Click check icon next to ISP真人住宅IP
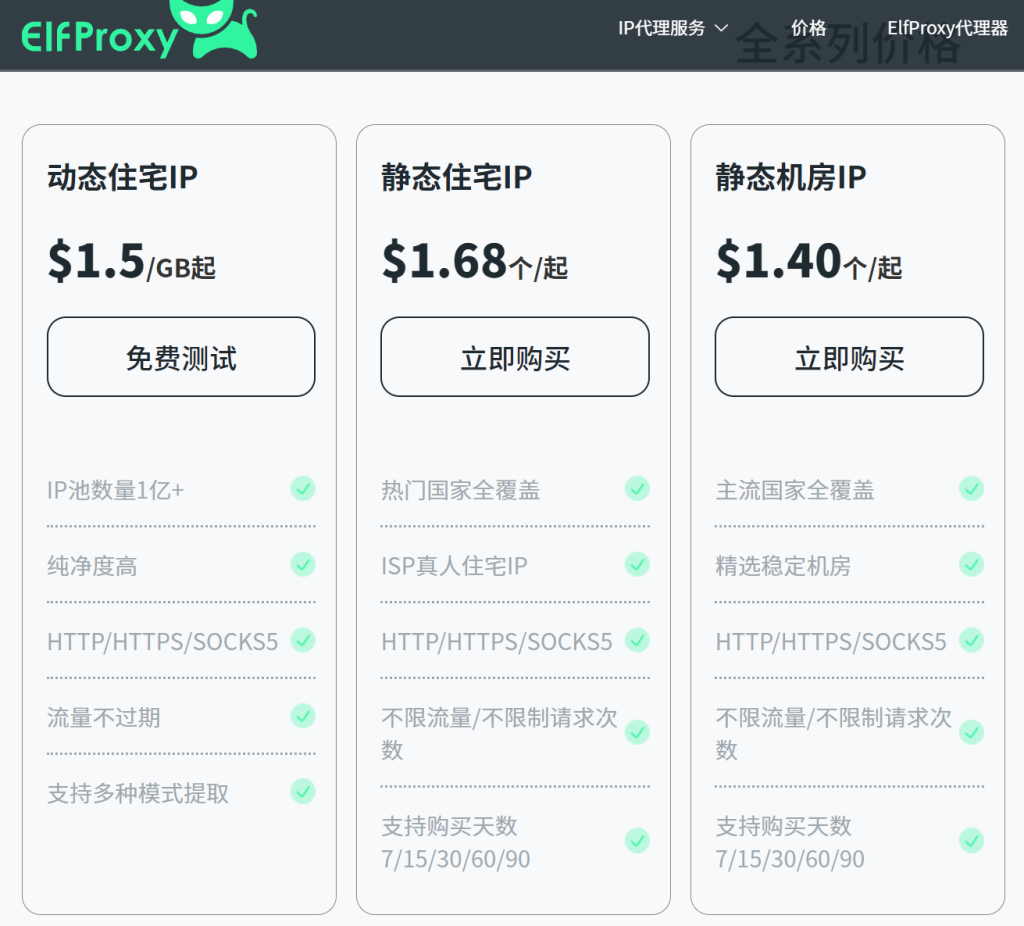1024x926 pixels. tap(637, 564)
